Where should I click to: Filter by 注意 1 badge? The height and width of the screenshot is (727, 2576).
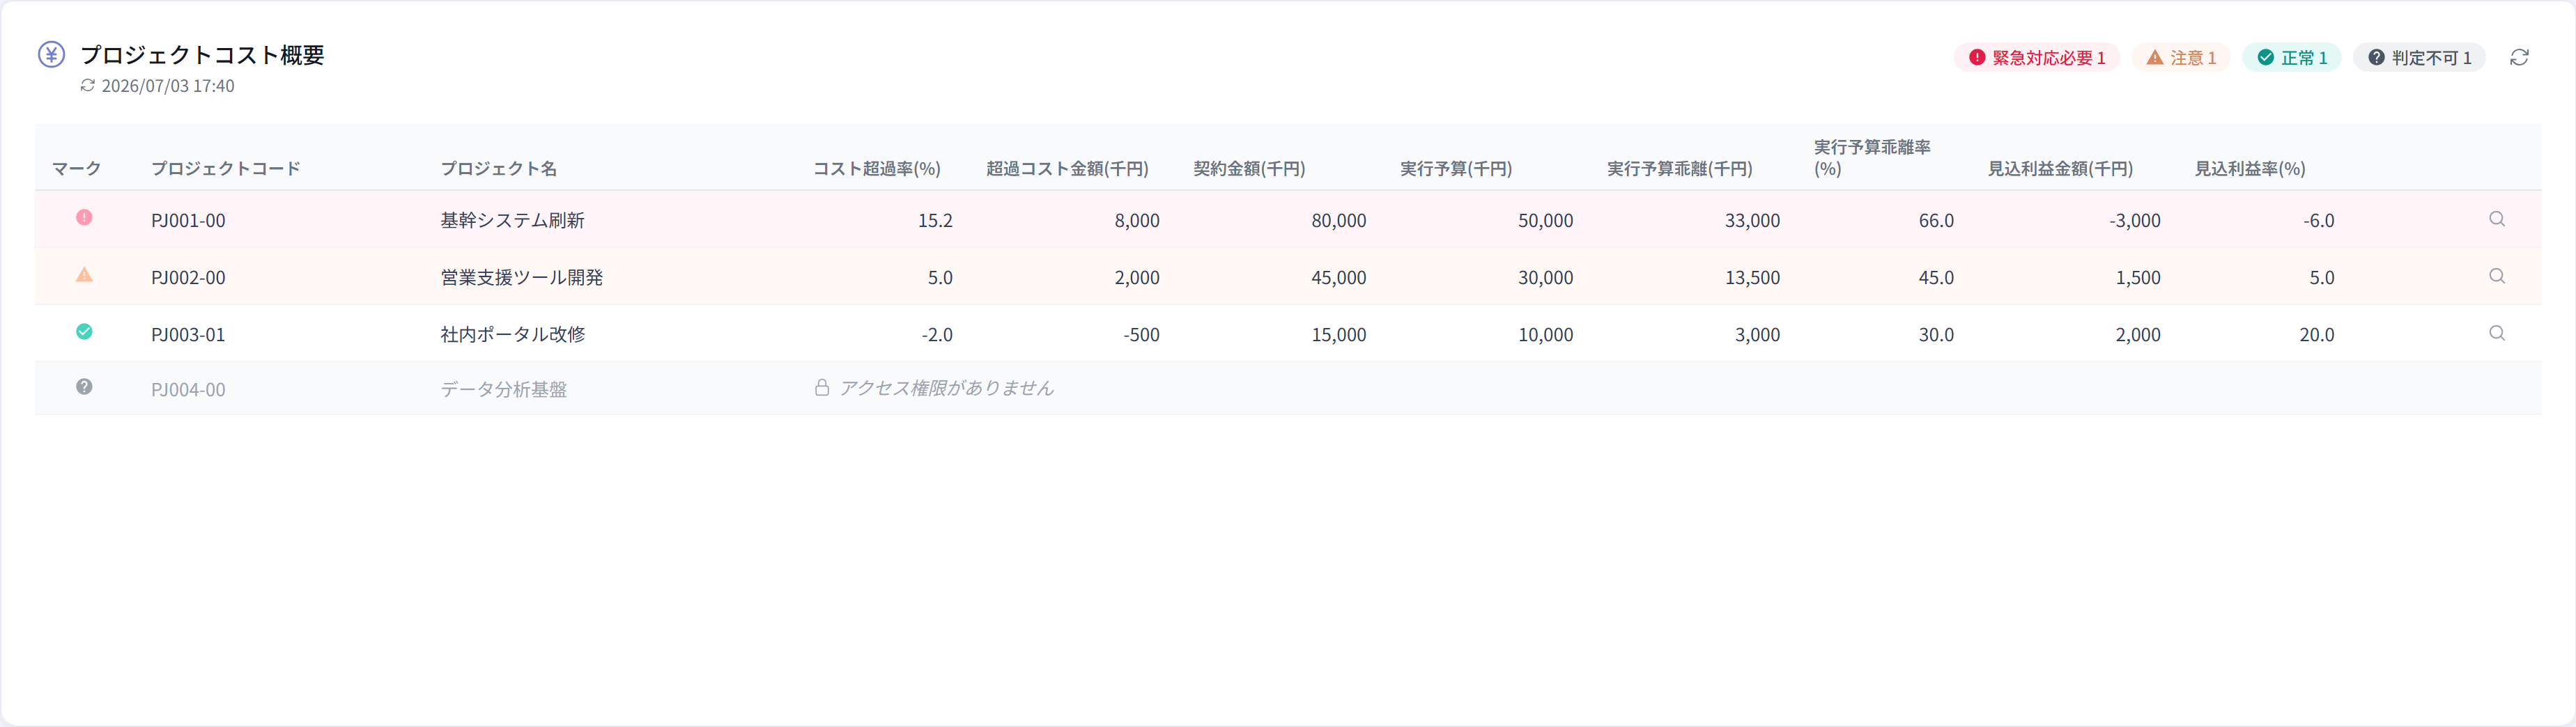(x=2181, y=58)
